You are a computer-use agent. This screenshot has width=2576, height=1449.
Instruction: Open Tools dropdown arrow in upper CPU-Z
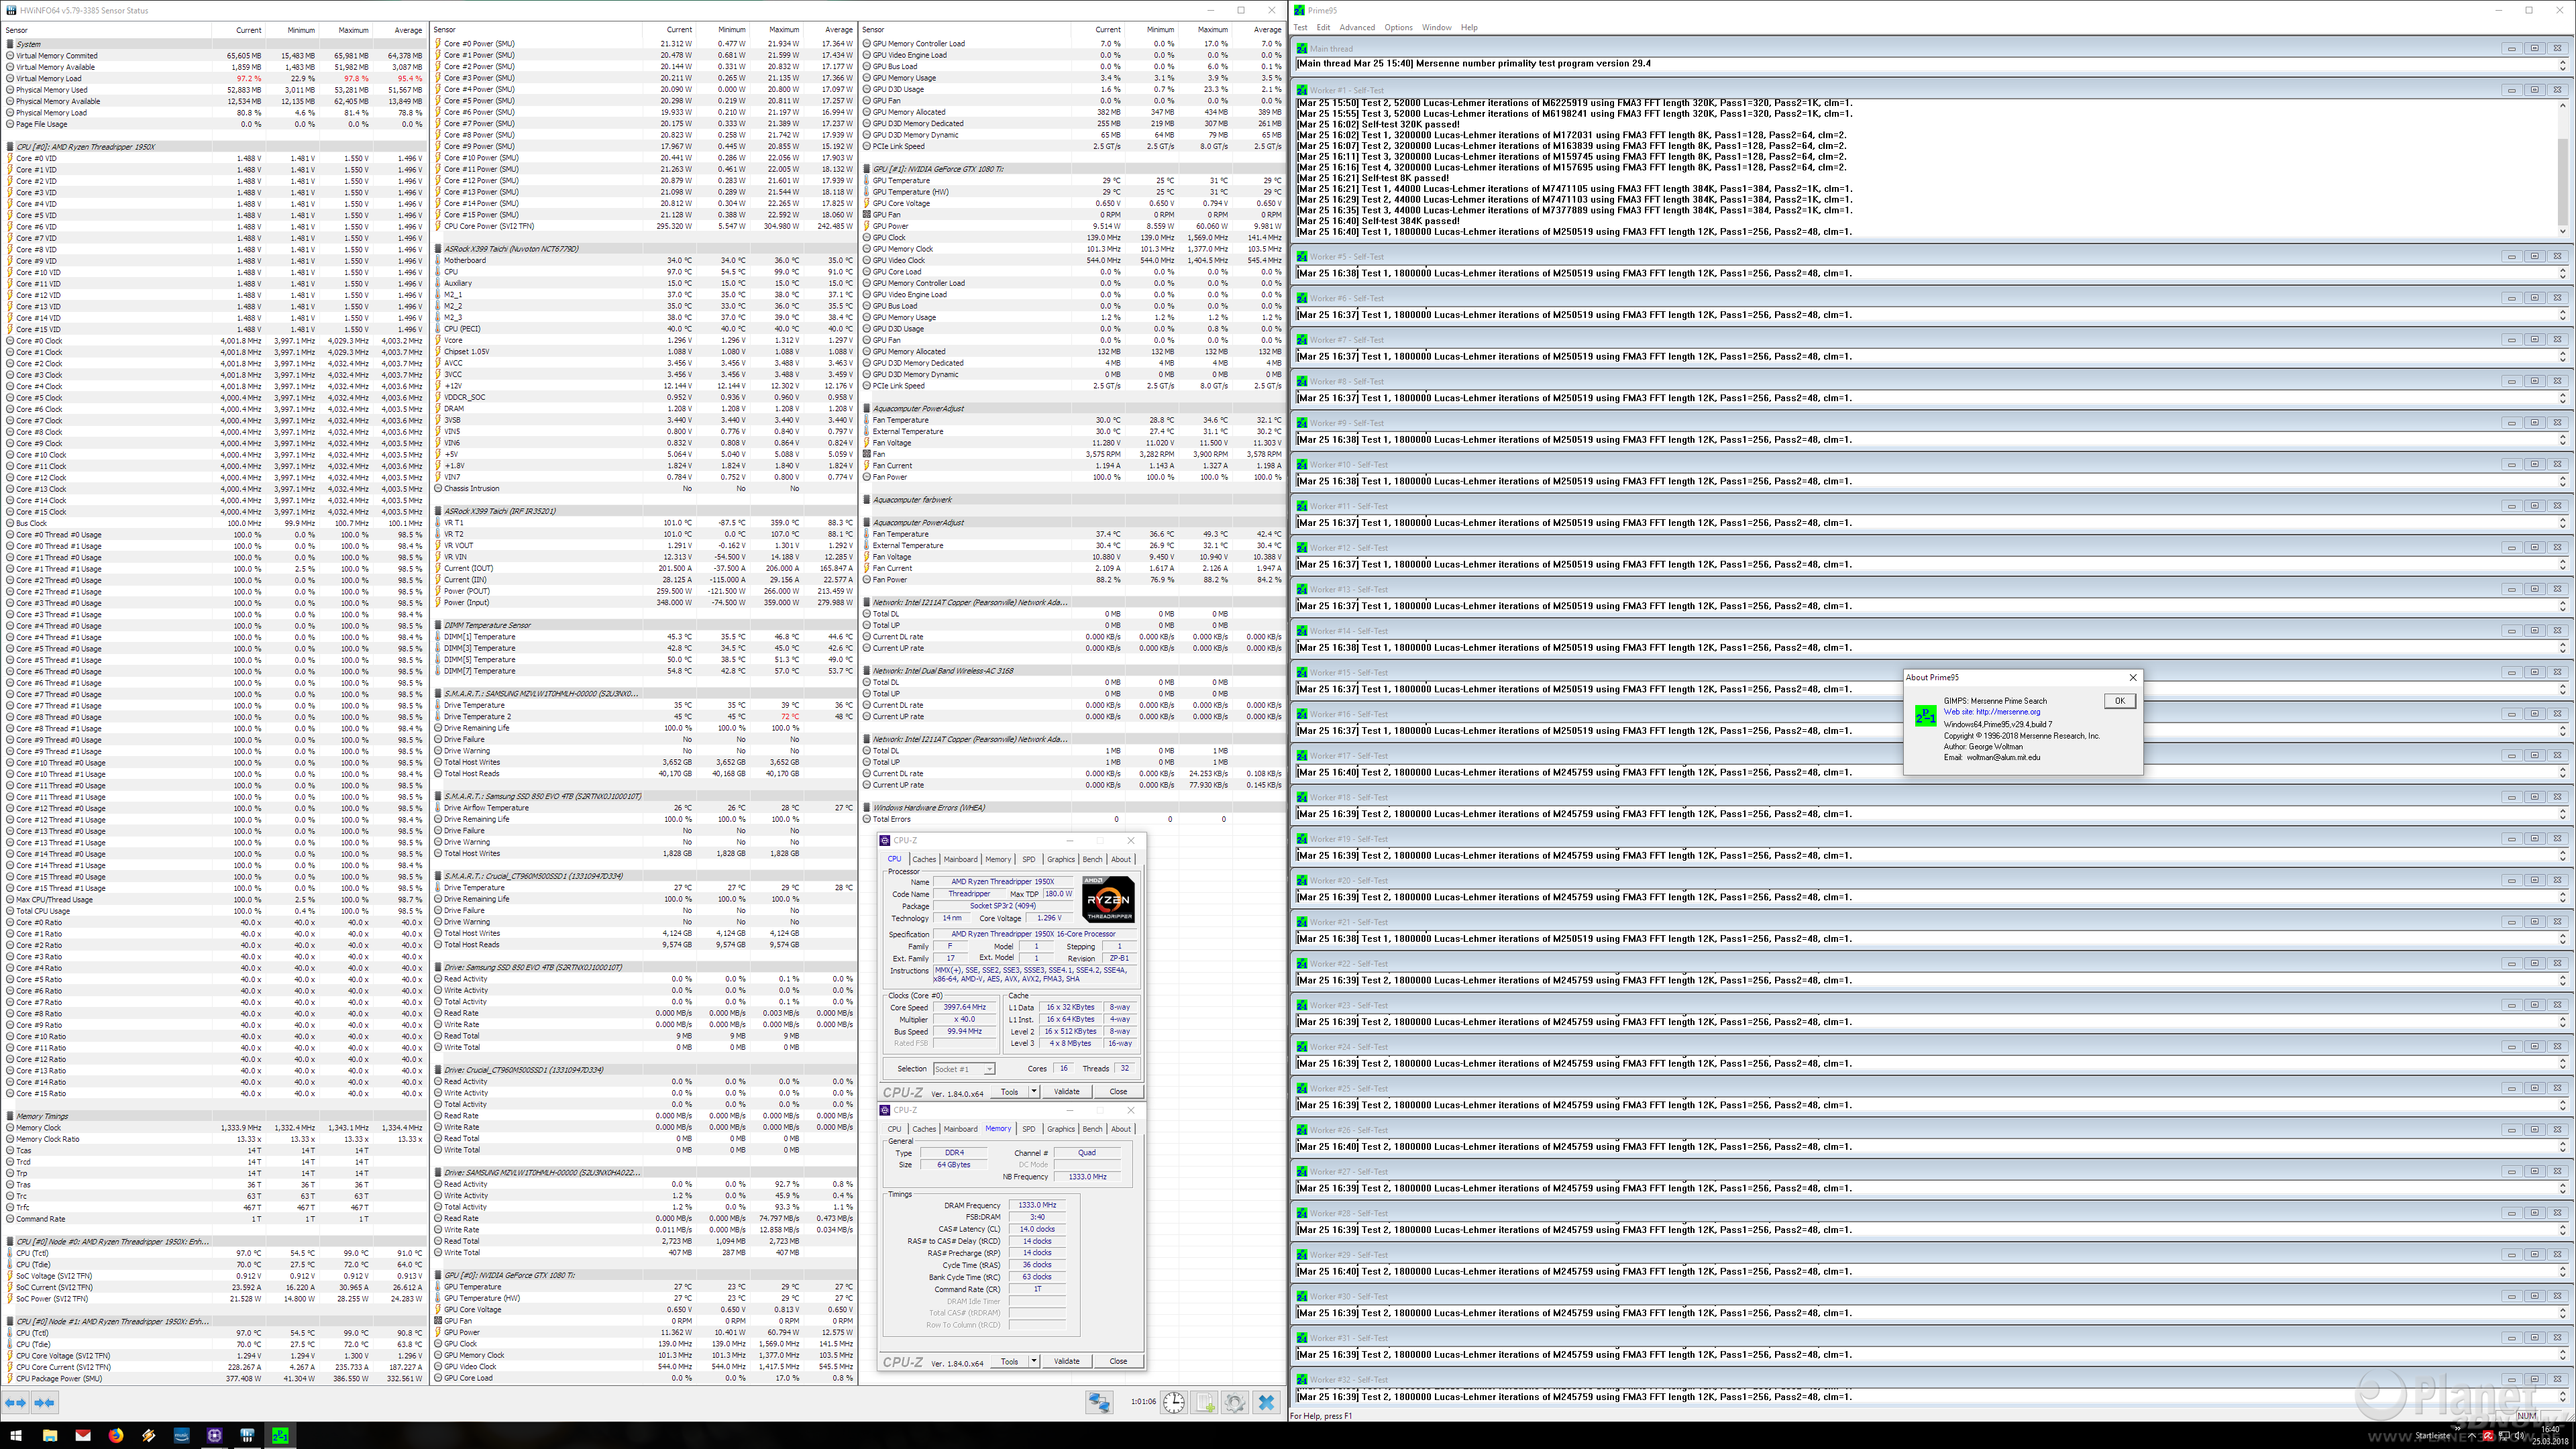(x=1034, y=1092)
